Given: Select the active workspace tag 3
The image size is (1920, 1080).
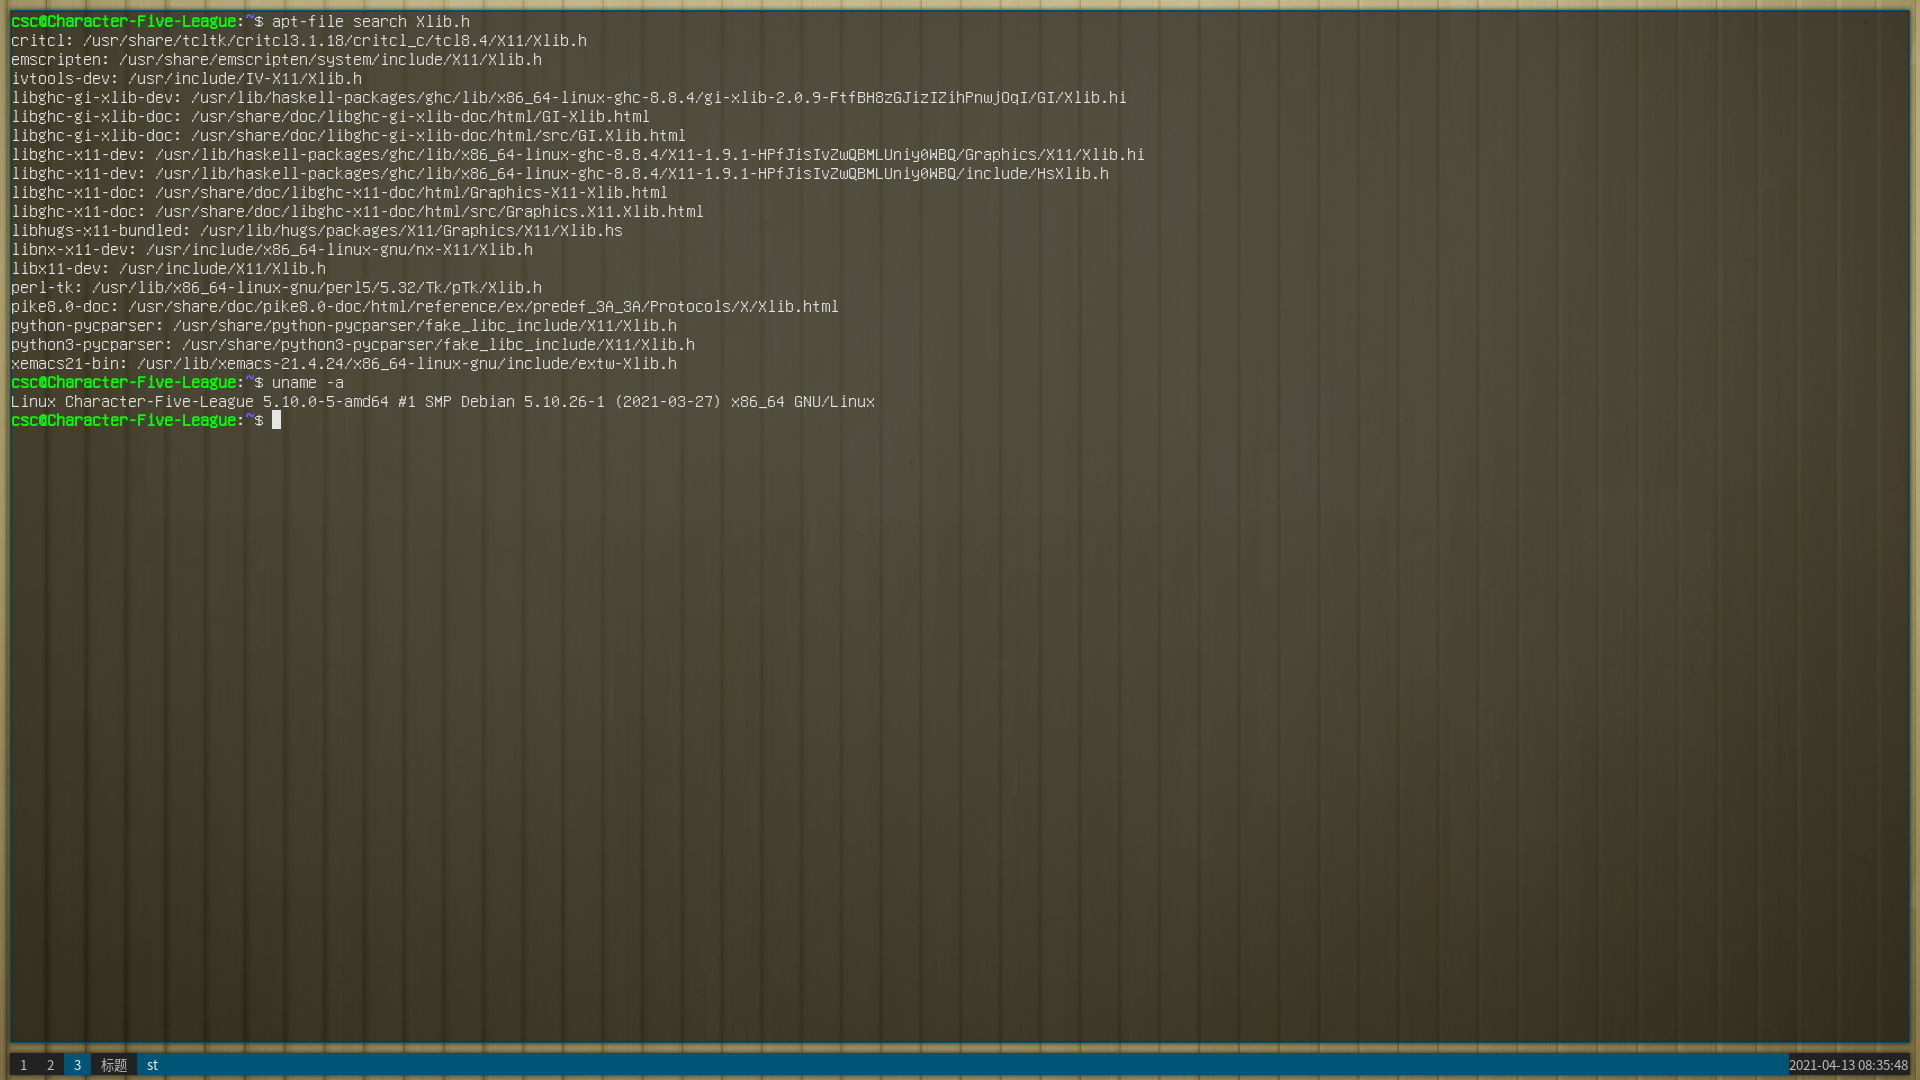Looking at the screenshot, I should tap(77, 1065).
